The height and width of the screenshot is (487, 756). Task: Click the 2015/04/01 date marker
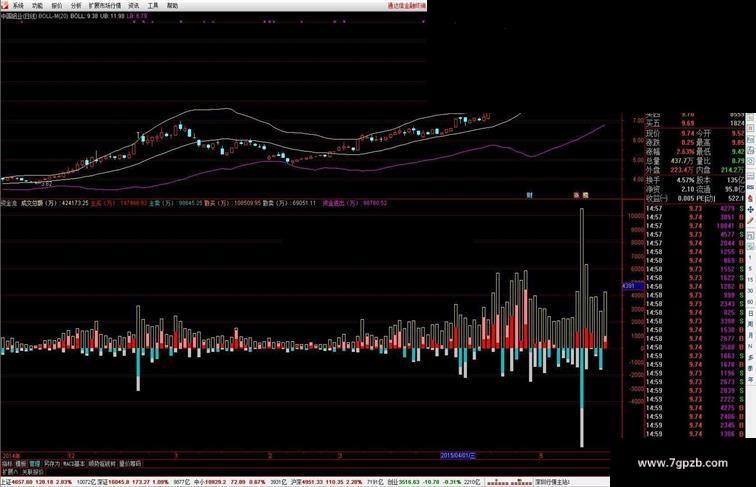(458, 455)
